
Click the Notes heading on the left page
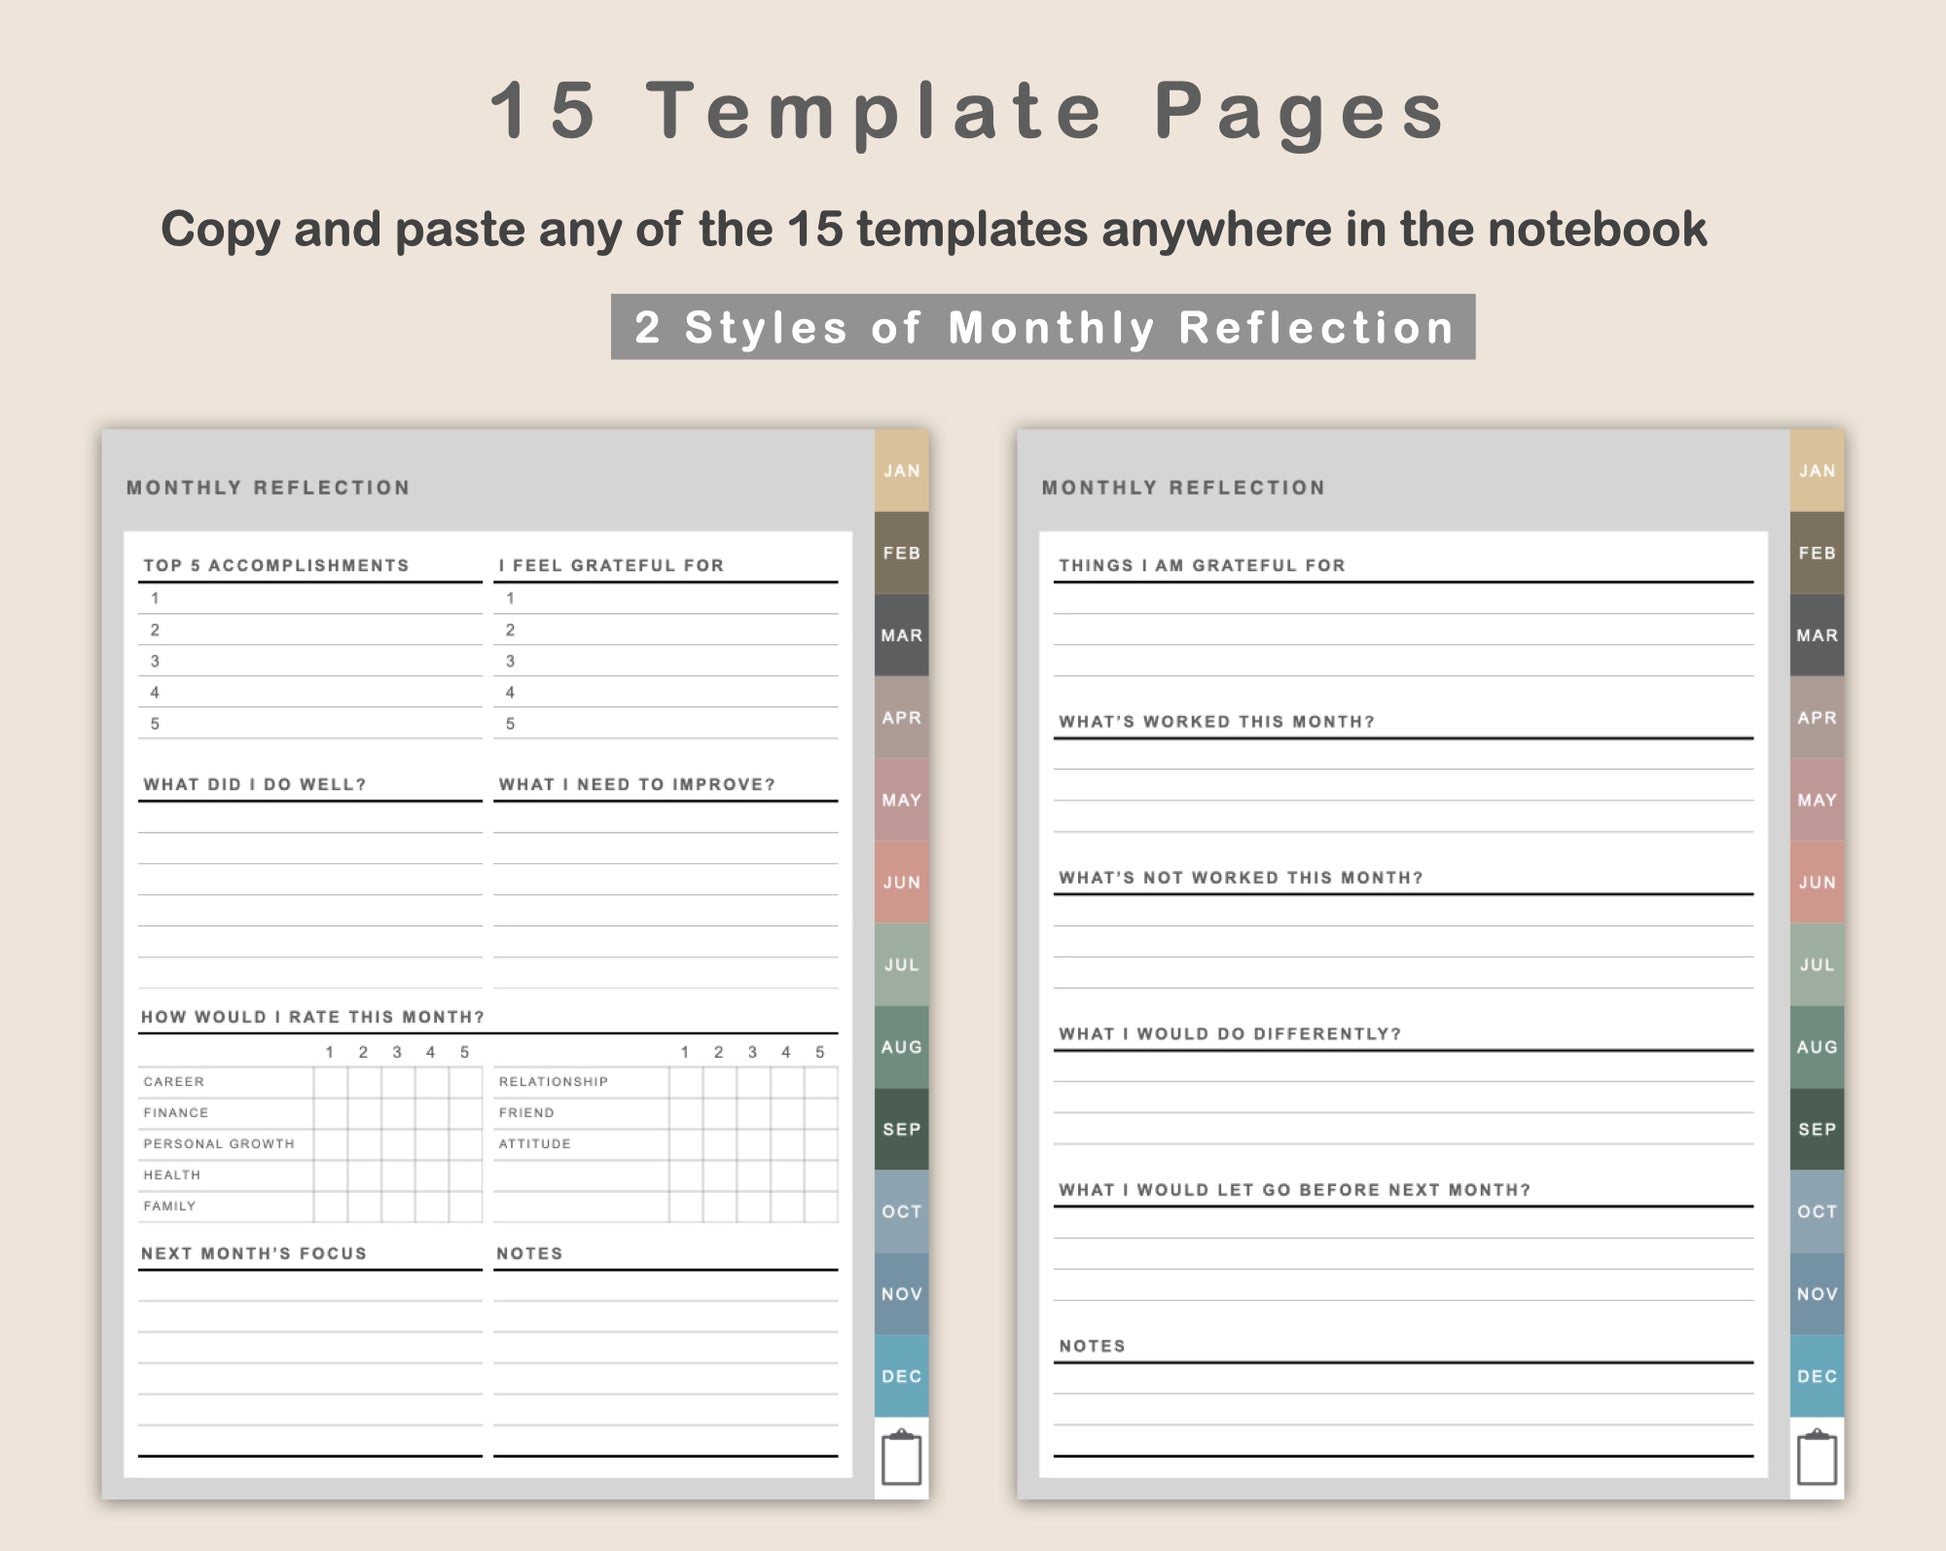tap(529, 1253)
